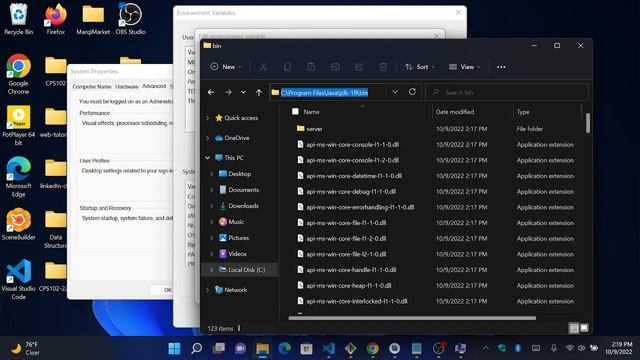Open Recycle Bin on the desktop
Viewport: 640px width, 360px height.
pyautogui.click(x=18, y=19)
